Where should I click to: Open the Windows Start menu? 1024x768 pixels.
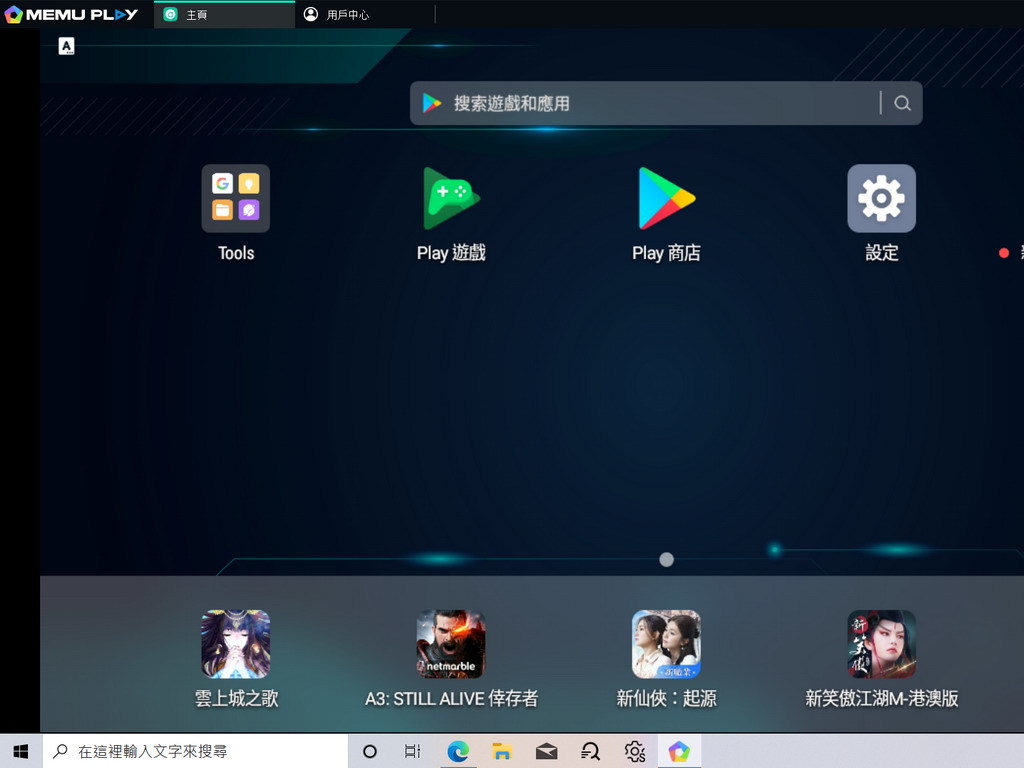[x=21, y=752]
